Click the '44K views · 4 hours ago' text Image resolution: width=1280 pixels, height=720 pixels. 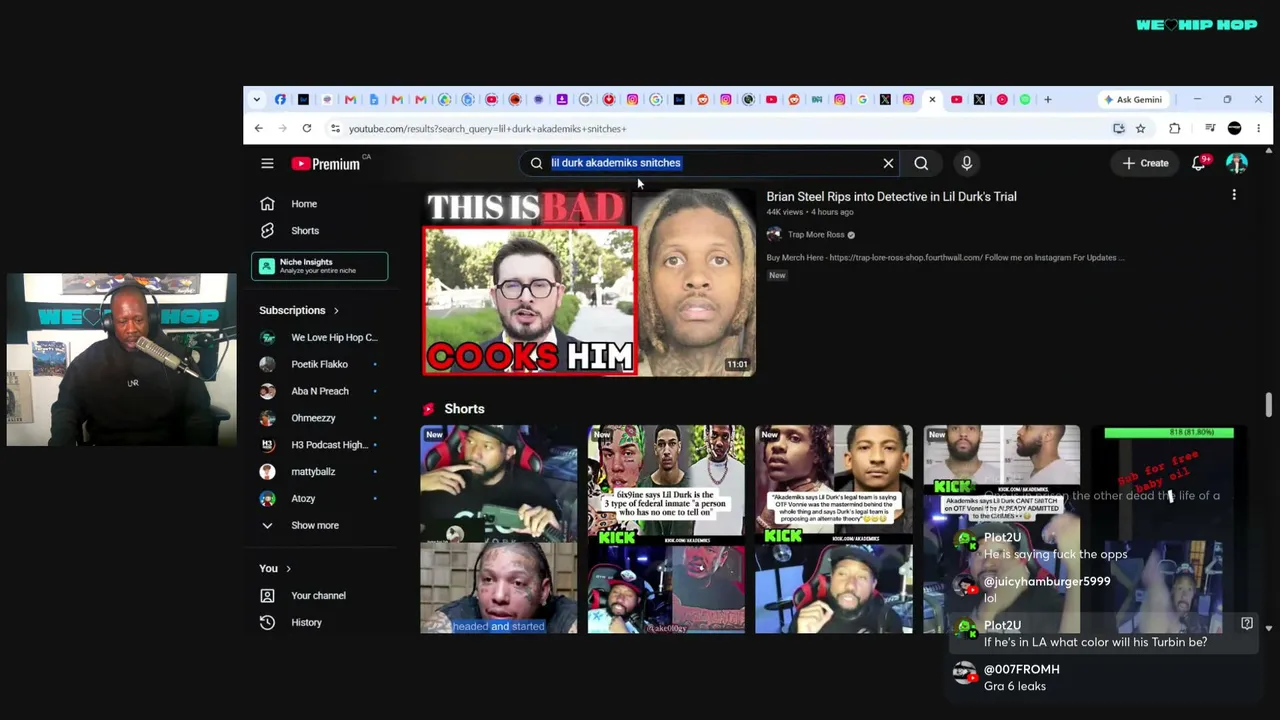point(810,212)
